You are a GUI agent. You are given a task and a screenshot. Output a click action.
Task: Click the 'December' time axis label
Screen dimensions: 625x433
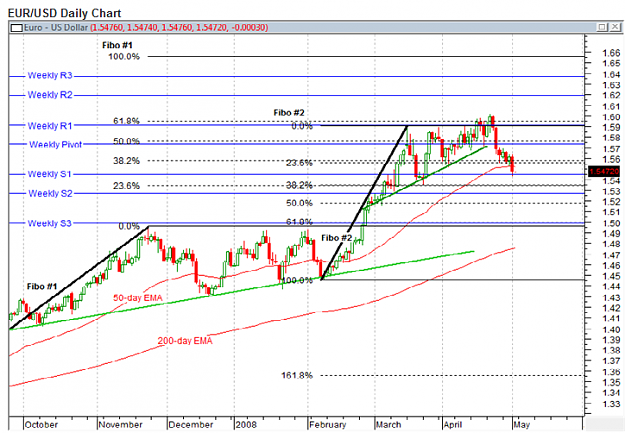pyautogui.click(x=191, y=425)
